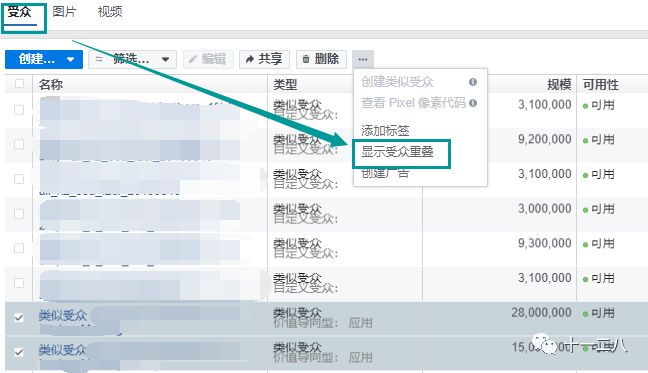This screenshot has height=373, width=648.
Task: Click the 创建 button
Action: 44,59
